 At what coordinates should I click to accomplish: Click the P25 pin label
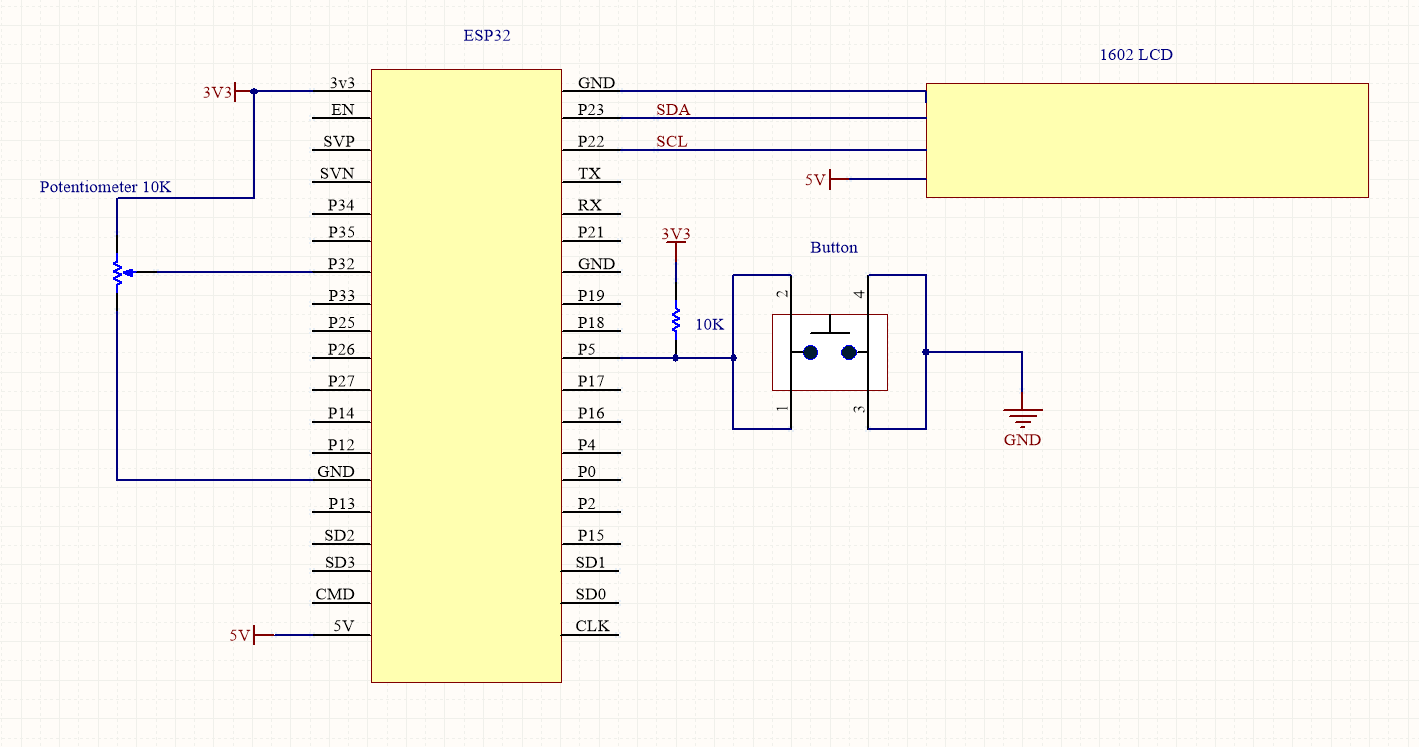tap(341, 323)
